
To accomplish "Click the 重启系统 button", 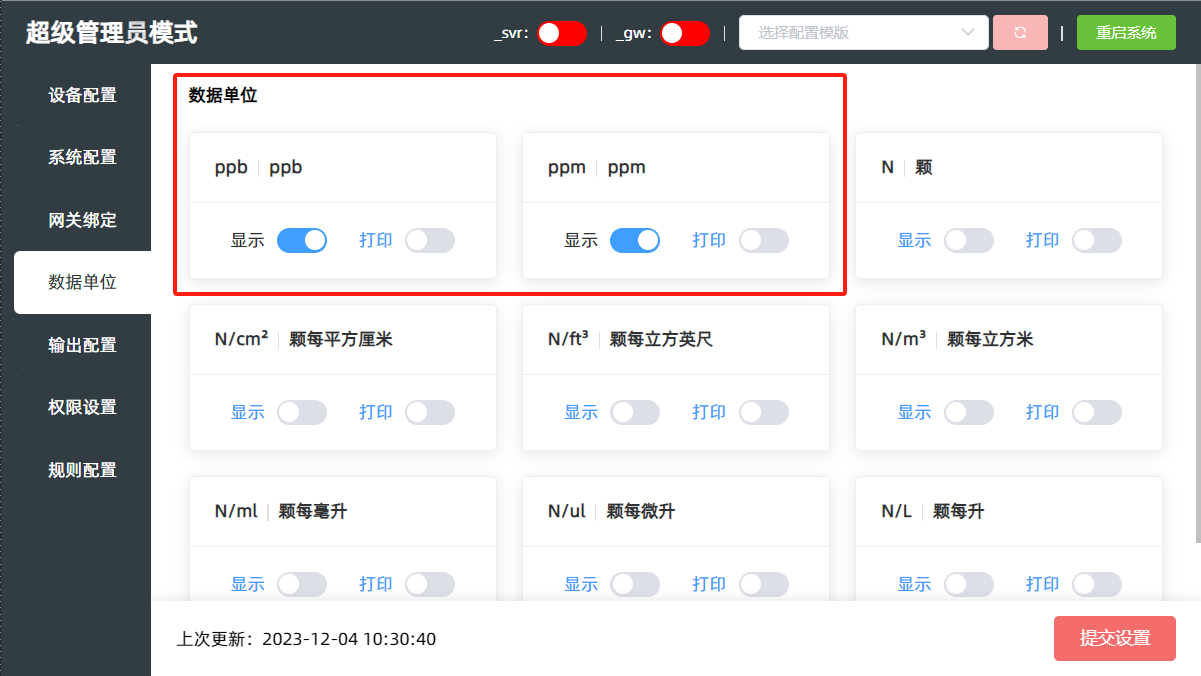I will (1126, 33).
